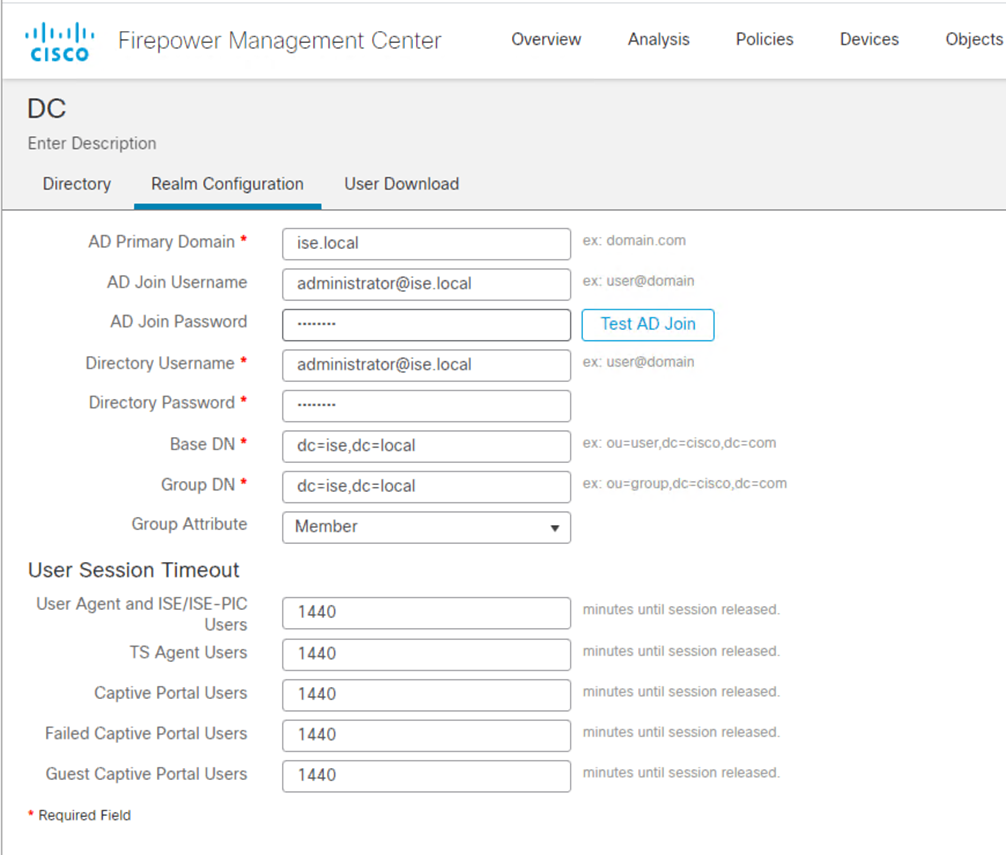Edit User Agent and ISE/ISE-PIC timeout field
This screenshot has width=1006, height=855.
[426, 613]
